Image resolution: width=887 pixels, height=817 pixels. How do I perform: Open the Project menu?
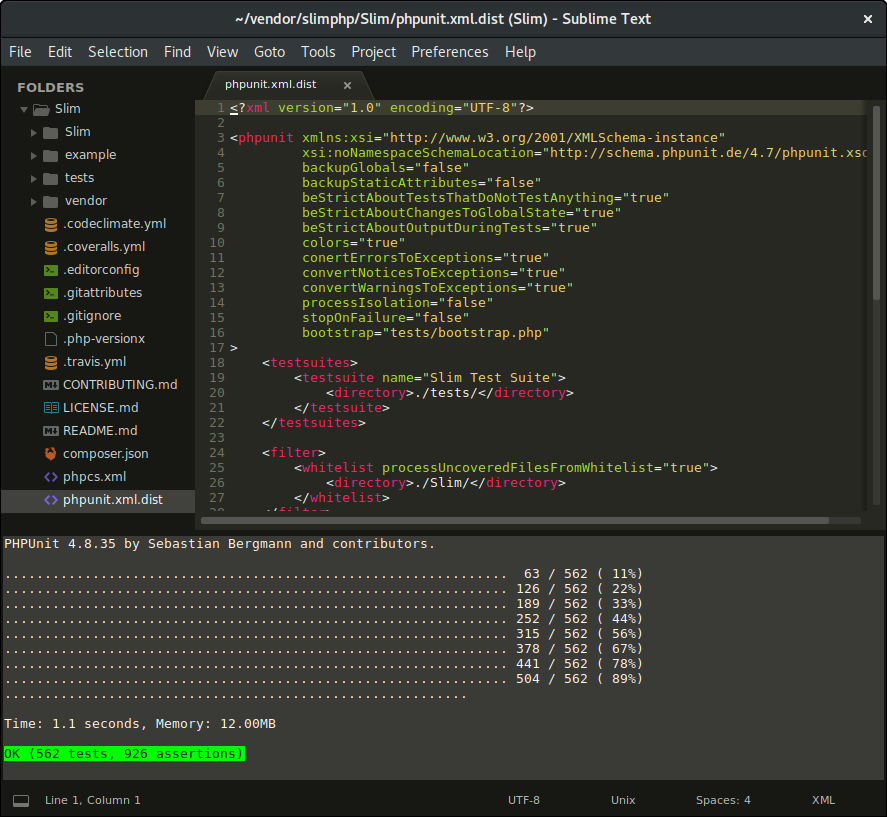click(x=373, y=52)
